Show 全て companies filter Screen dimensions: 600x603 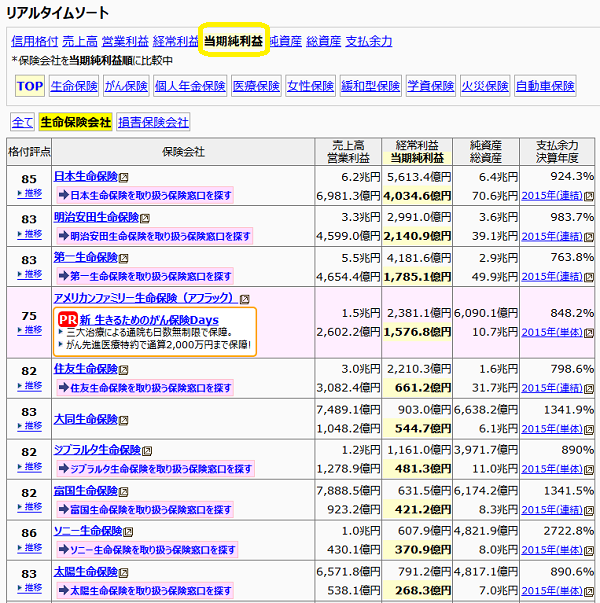click(22, 122)
